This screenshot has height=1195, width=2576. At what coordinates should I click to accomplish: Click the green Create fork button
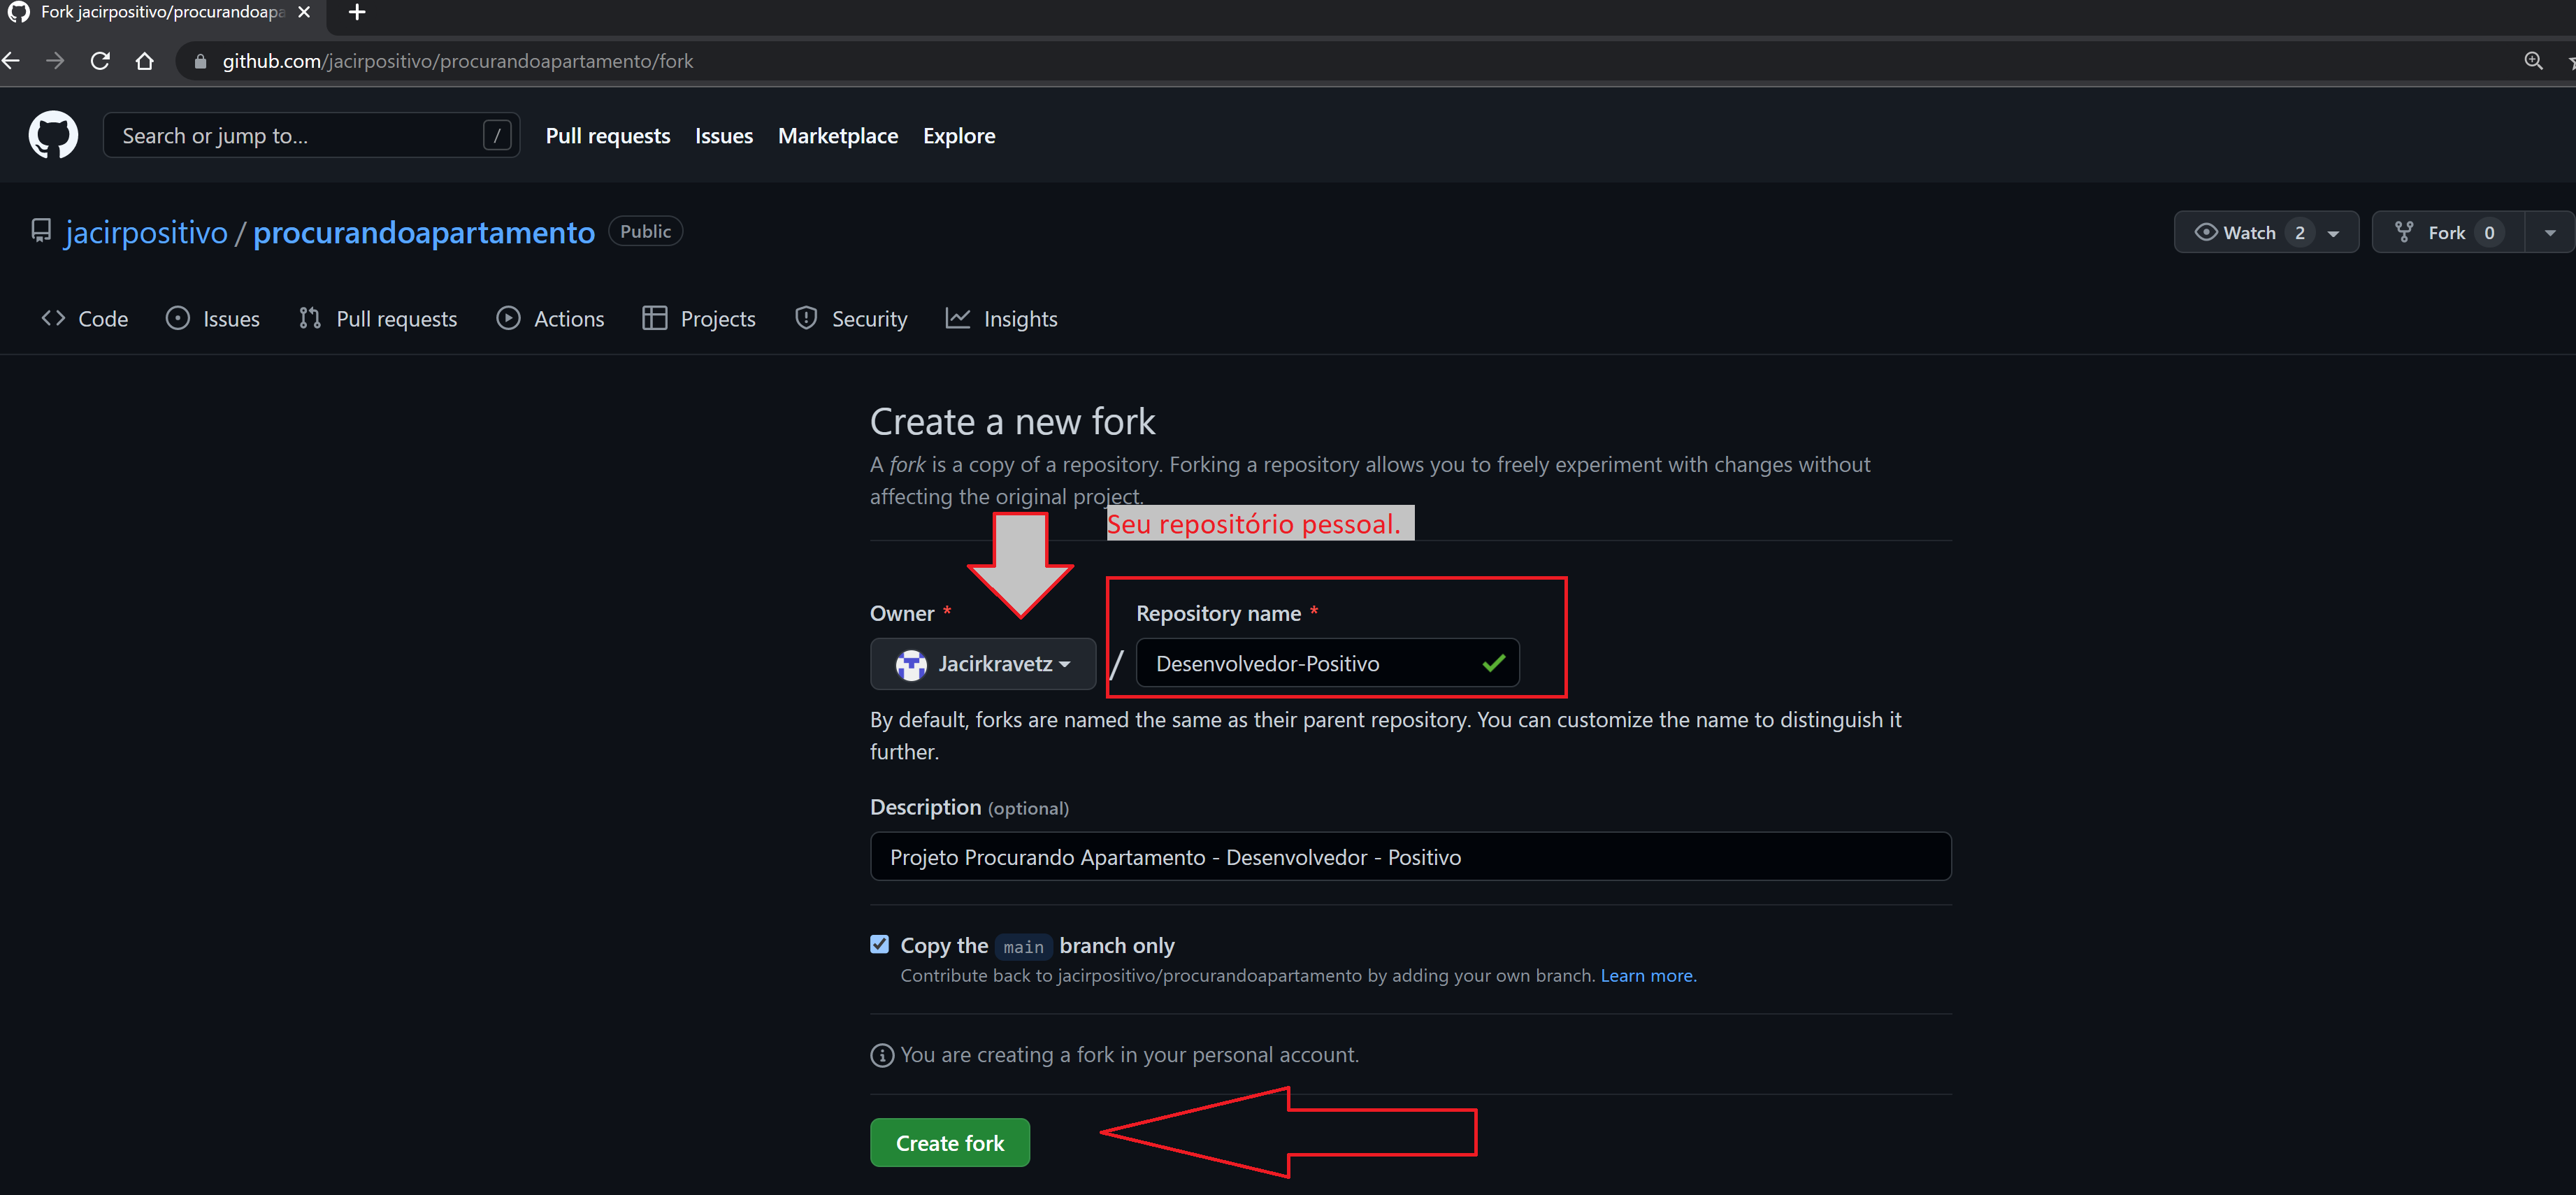(x=950, y=1142)
